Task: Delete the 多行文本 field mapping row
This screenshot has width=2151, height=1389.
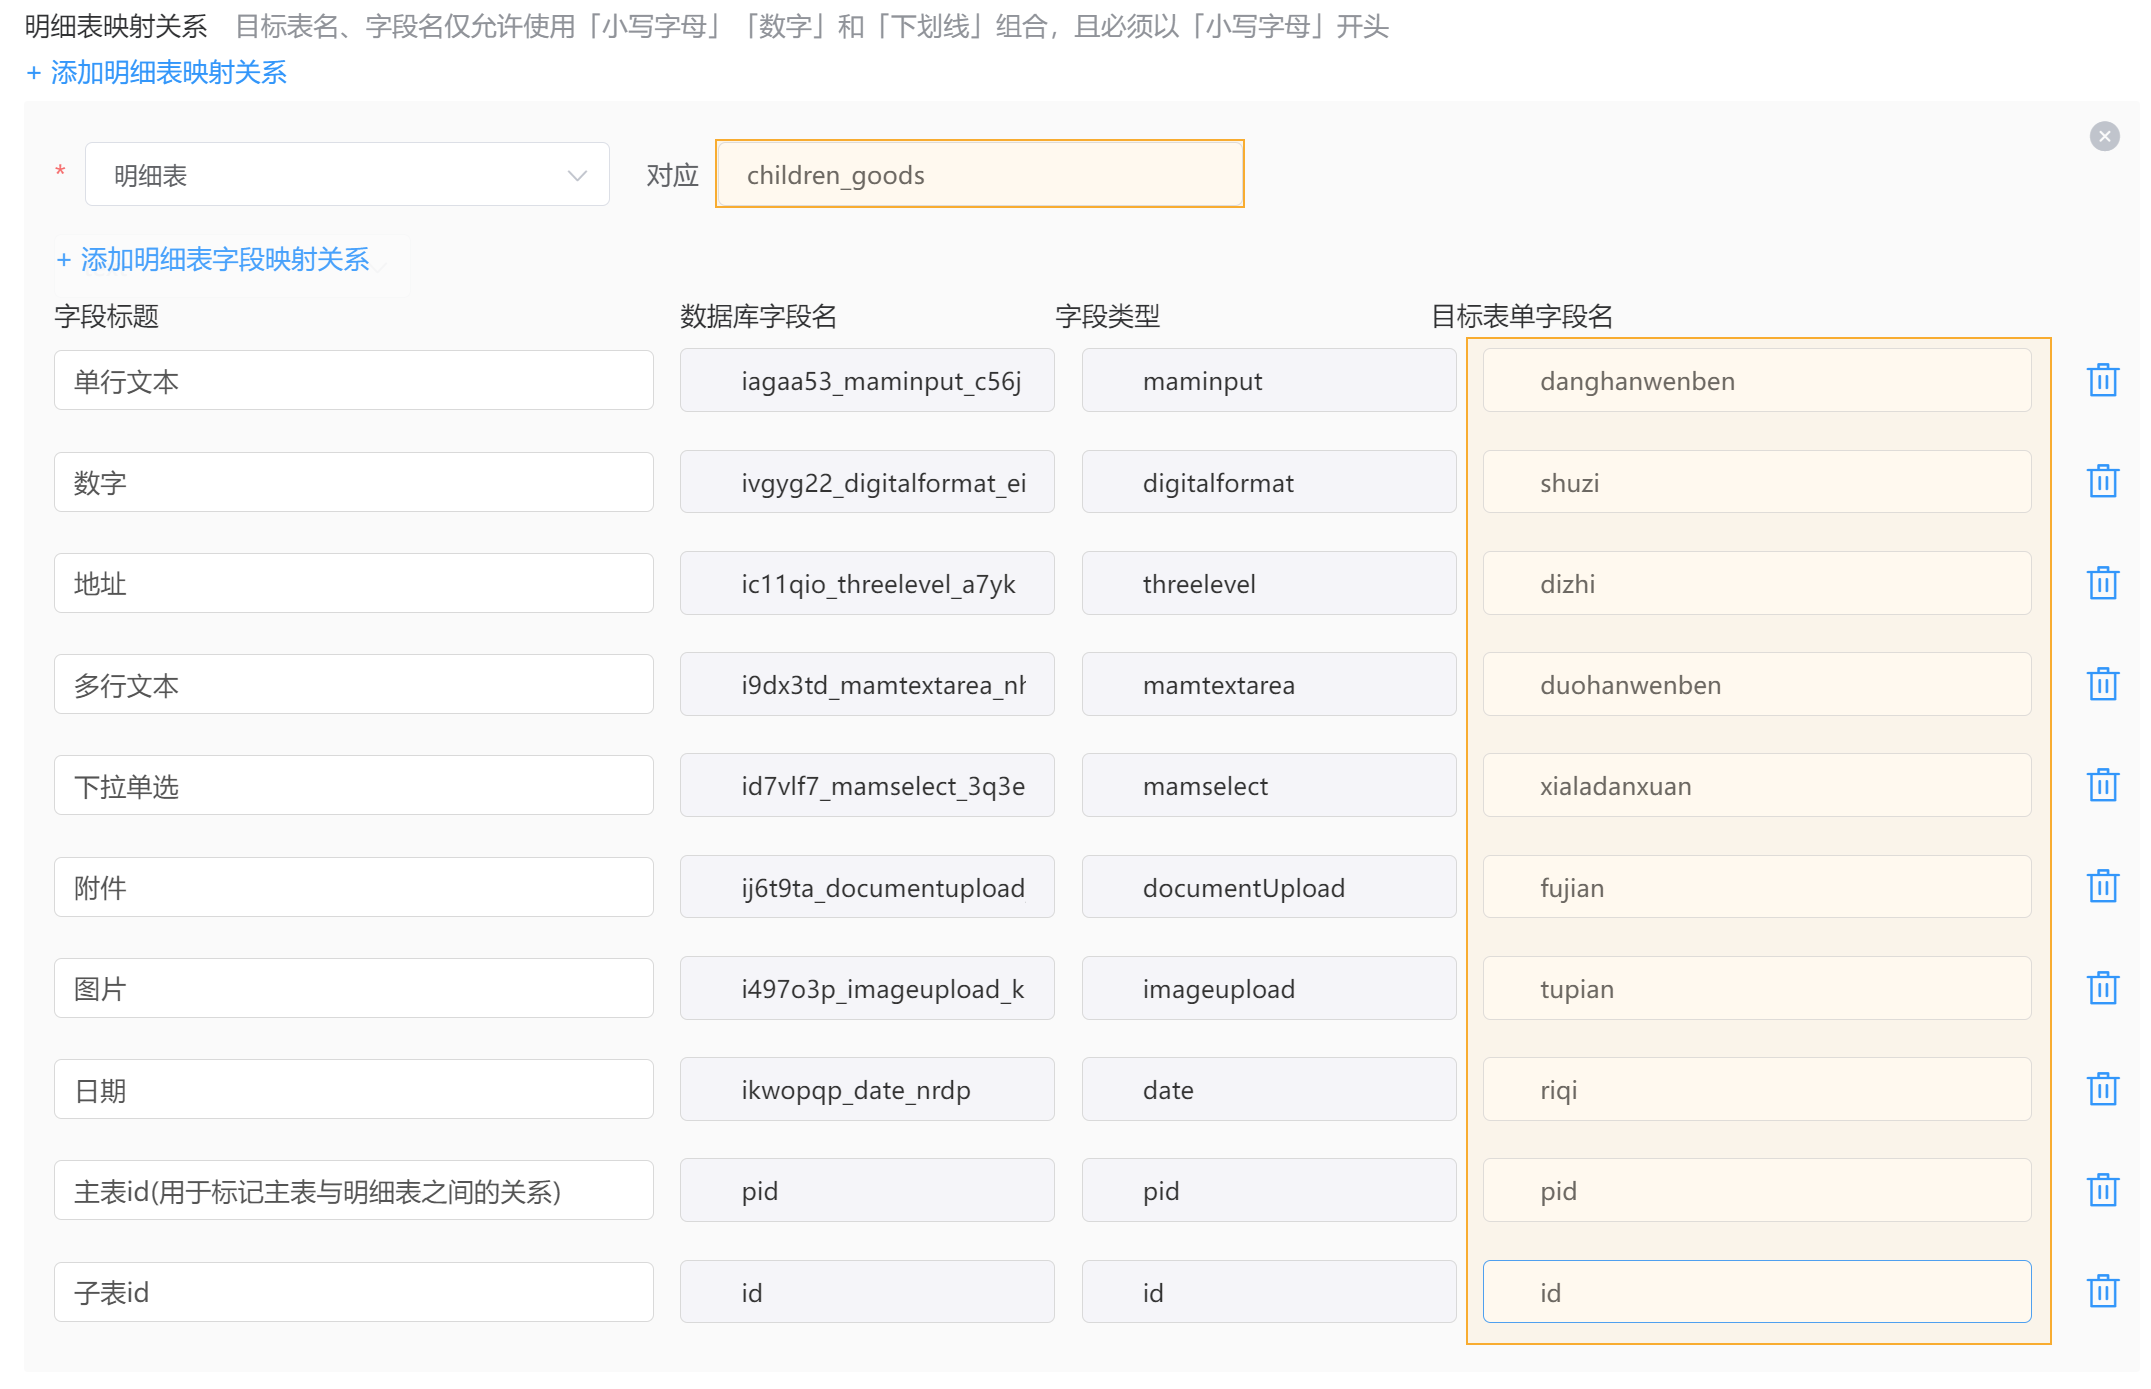Action: tap(2102, 684)
